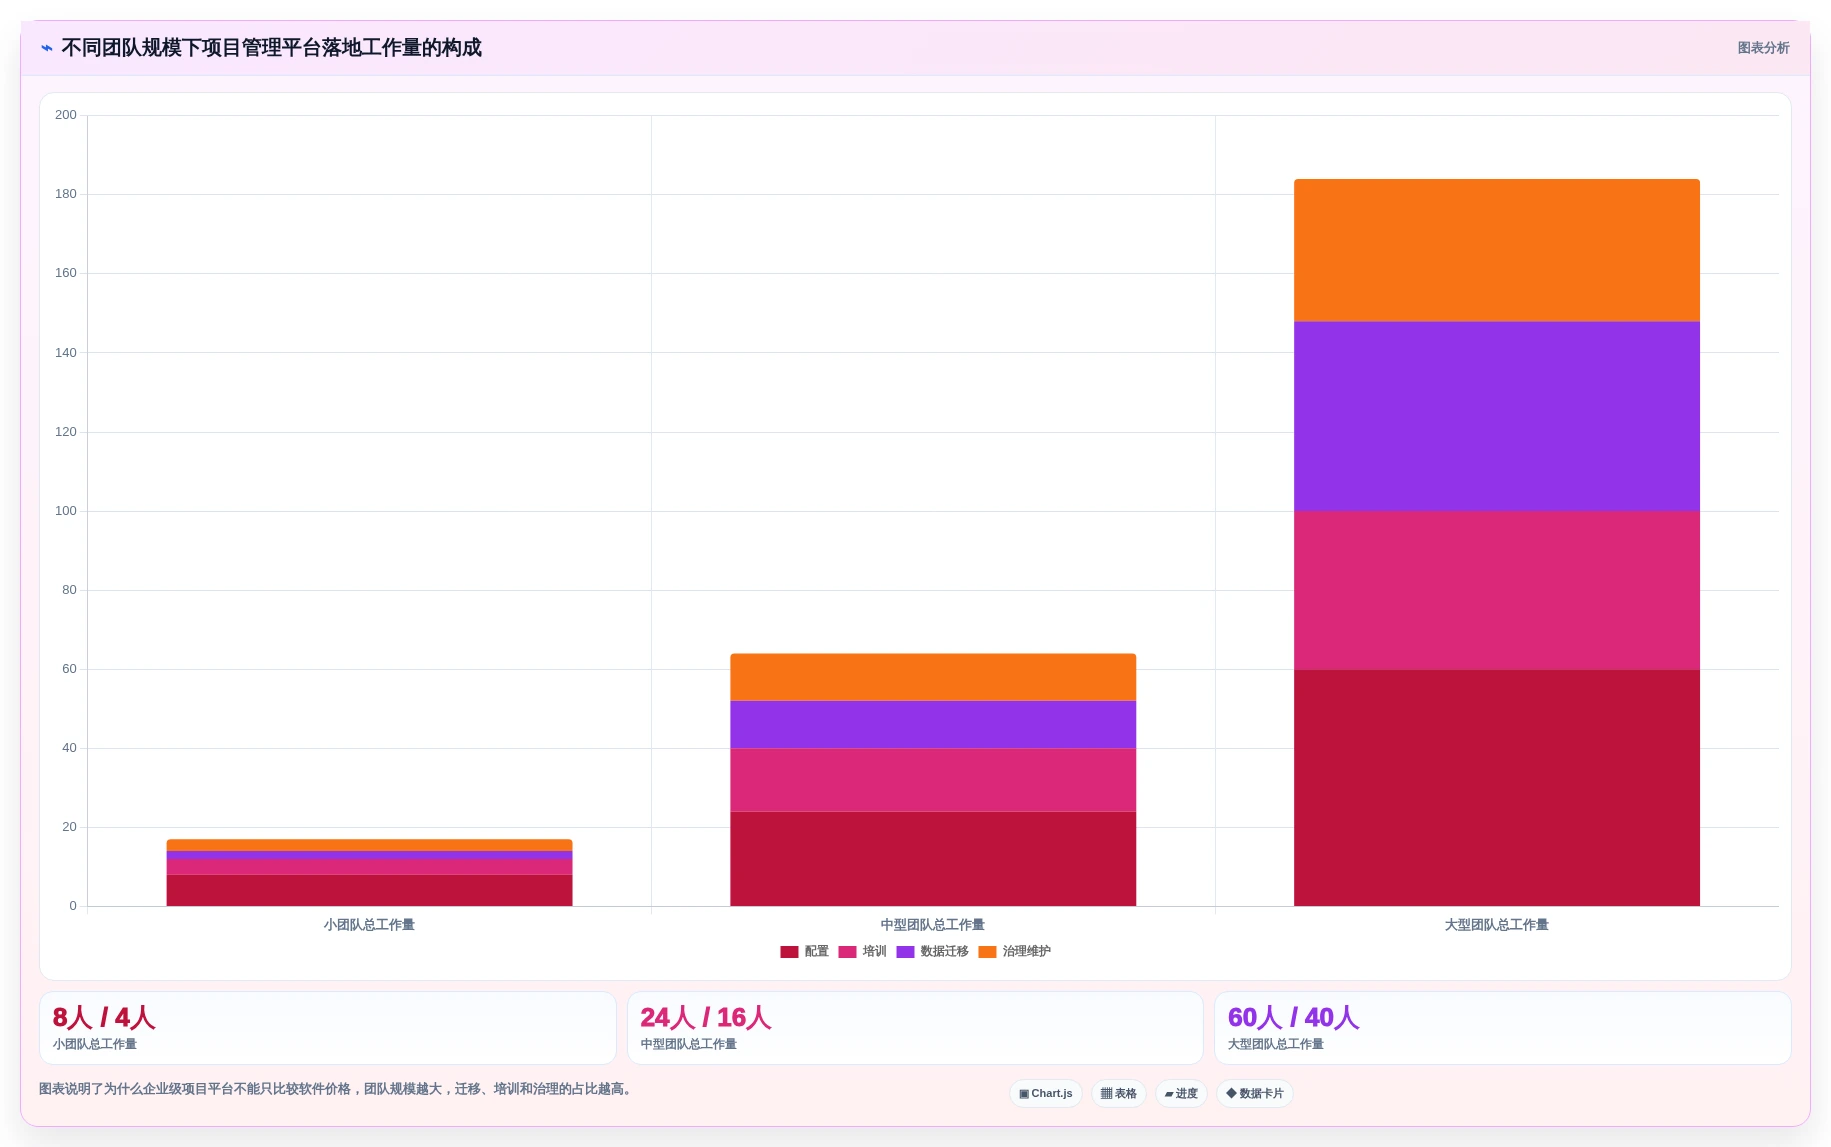
Task: Click the footer note starting with 图表说明了
Action: (337, 1089)
